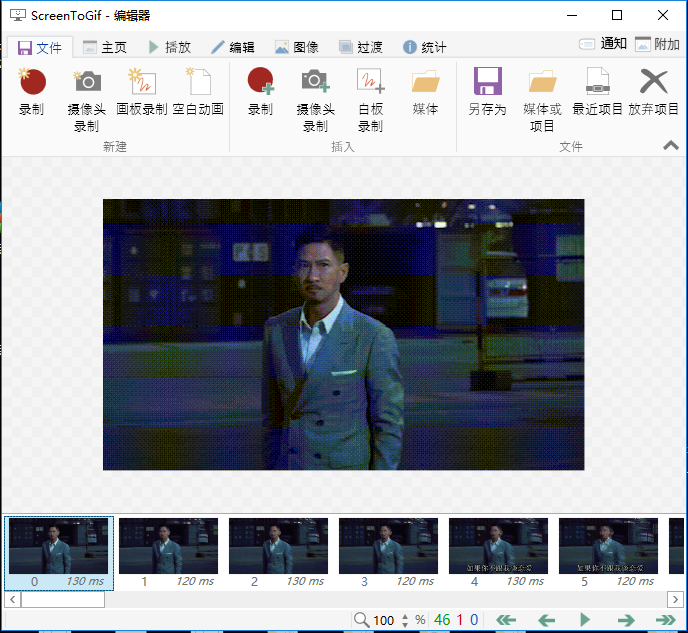
Task: Click the 130 ms delay of frame 4
Action: pyautogui.click(x=525, y=581)
